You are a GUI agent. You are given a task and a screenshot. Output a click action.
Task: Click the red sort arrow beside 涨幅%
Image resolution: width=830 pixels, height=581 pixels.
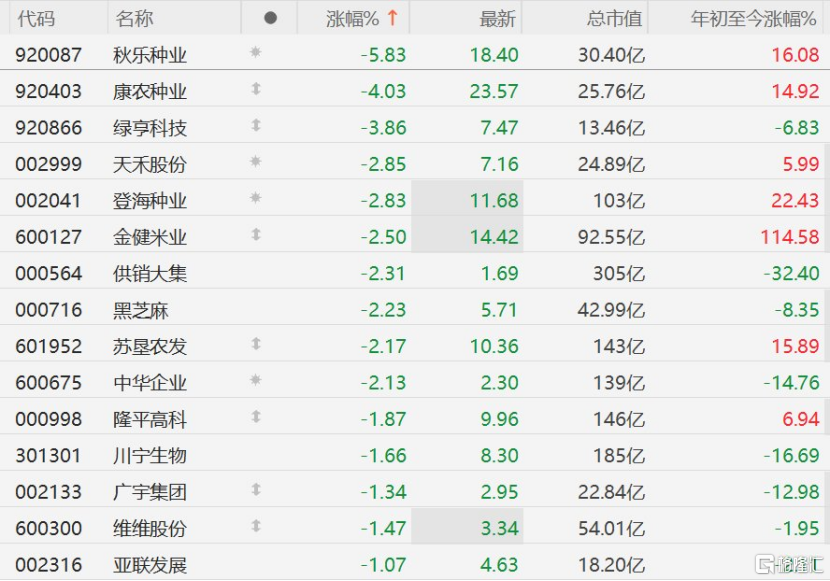point(392,17)
